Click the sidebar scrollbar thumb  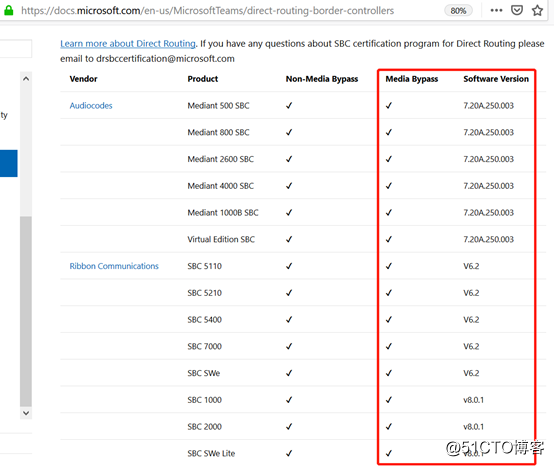pyautogui.click(x=26, y=311)
